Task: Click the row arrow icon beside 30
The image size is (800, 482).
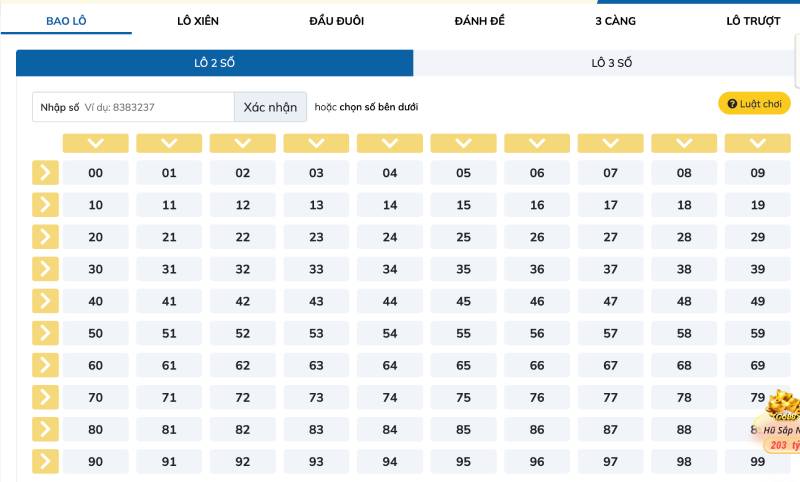Action: coord(45,269)
